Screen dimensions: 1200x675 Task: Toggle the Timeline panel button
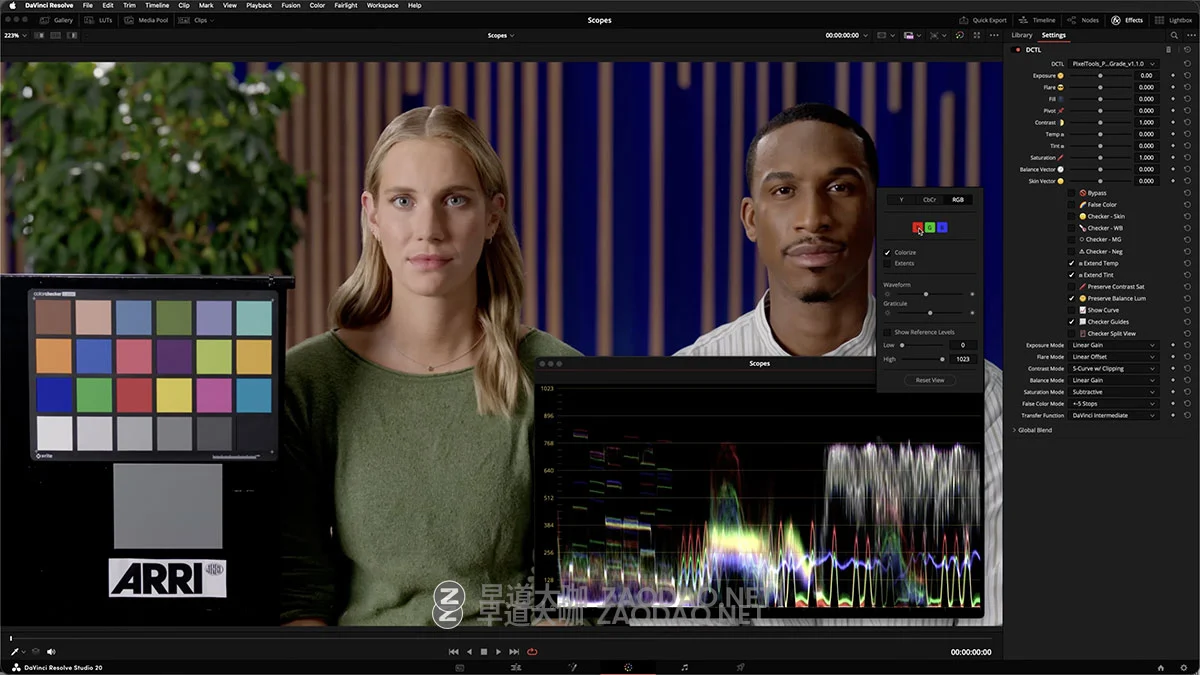1037,20
